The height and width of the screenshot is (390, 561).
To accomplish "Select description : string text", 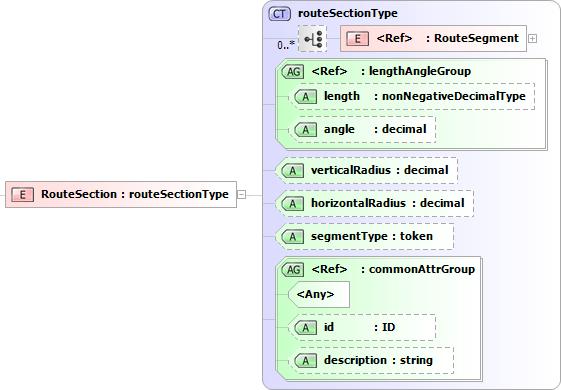I will tap(378, 360).
